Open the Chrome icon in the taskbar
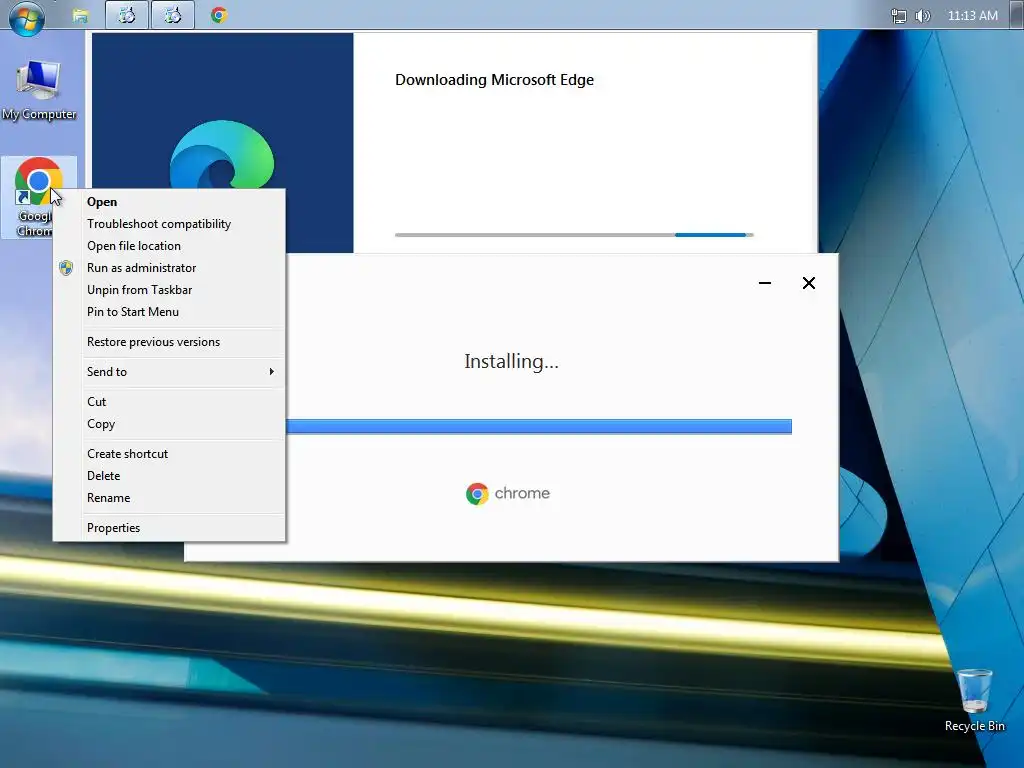 [x=219, y=15]
